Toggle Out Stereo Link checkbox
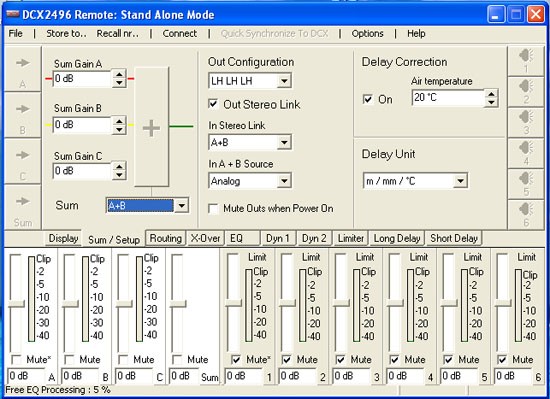 (x=213, y=104)
